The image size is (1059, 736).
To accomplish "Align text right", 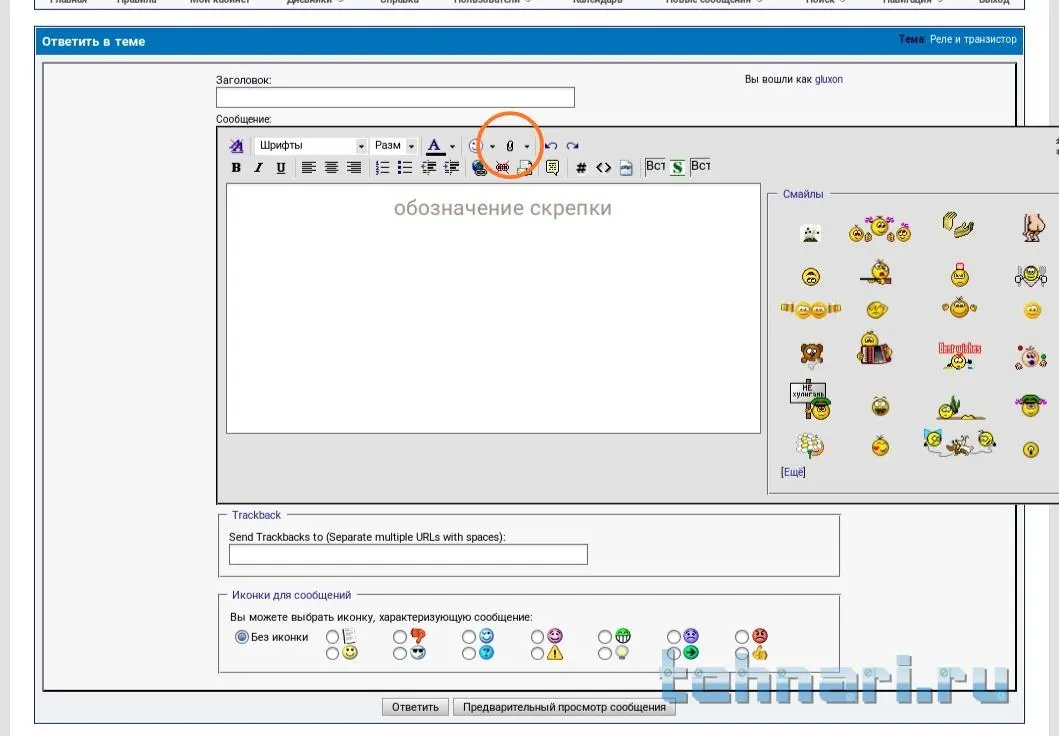I will pos(354,167).
